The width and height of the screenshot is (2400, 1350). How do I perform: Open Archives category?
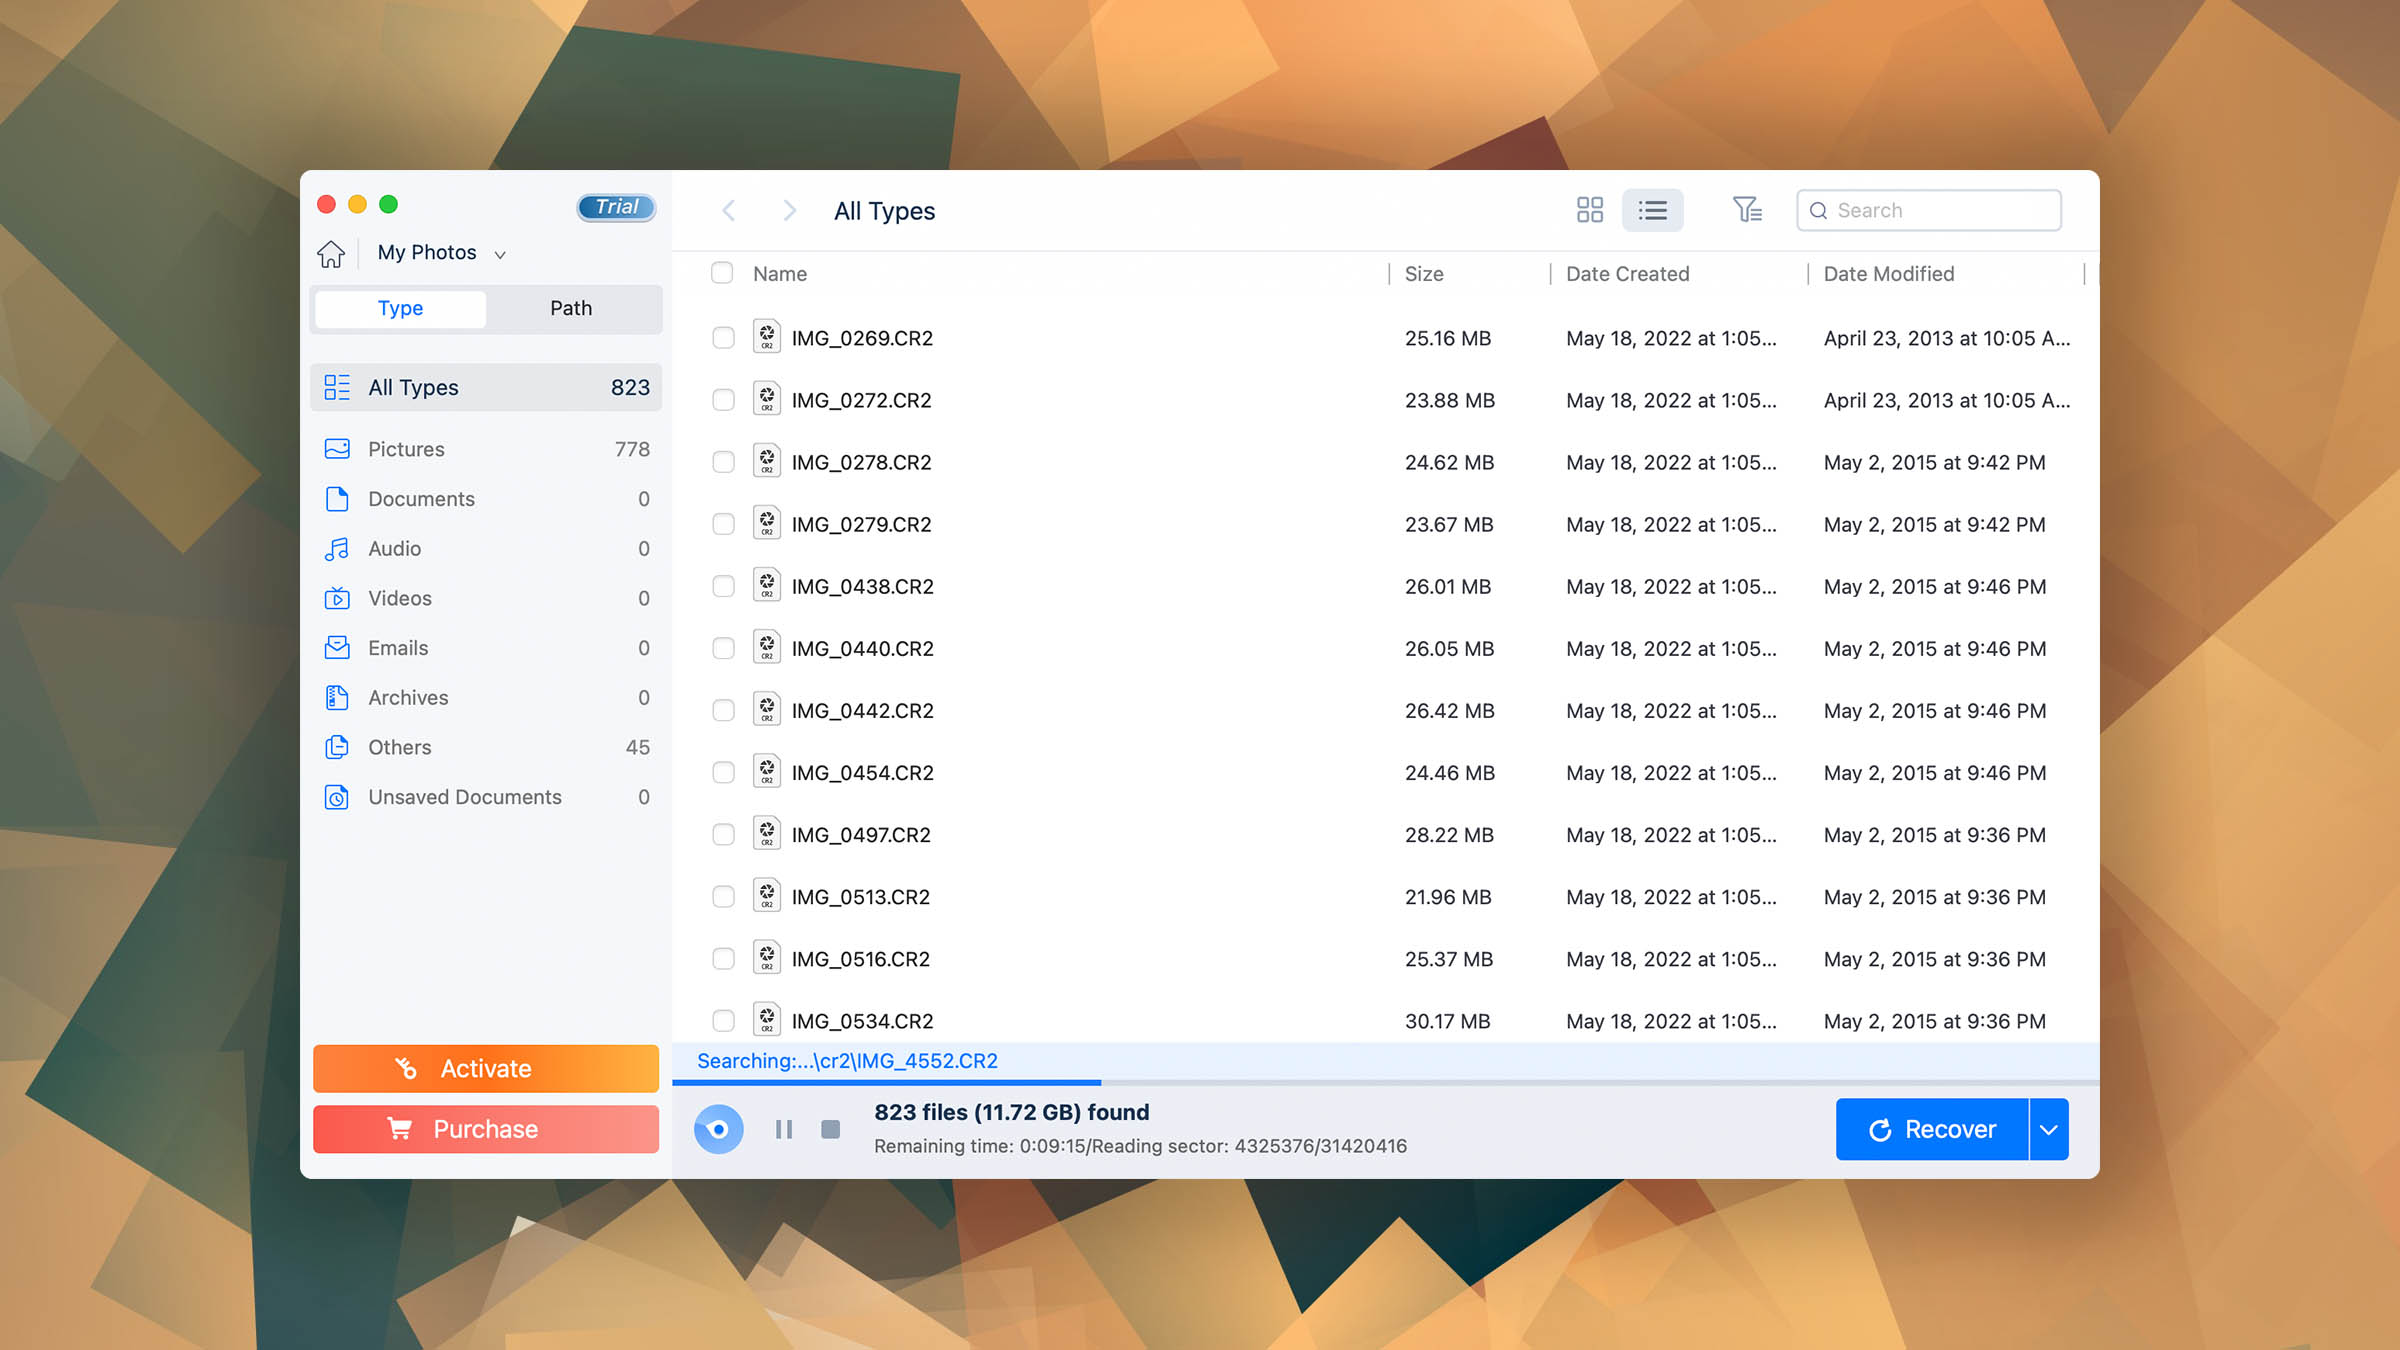click(x=486, y=697)
